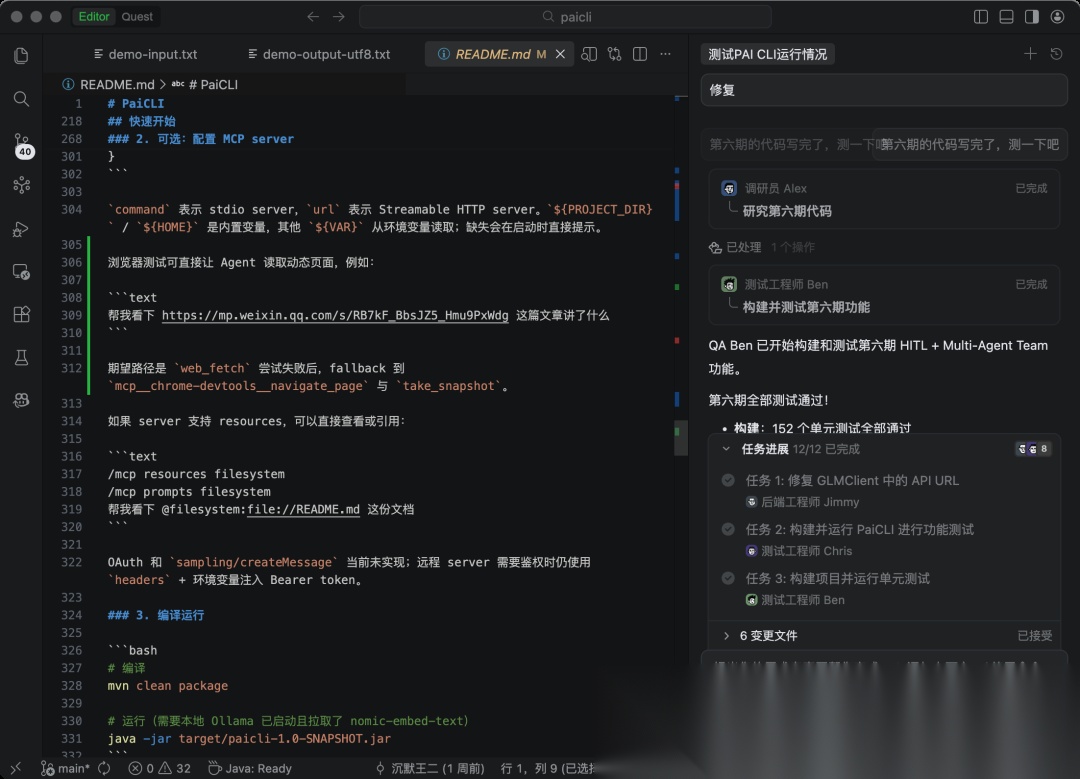Open Source Control with 40 badge

23,146
